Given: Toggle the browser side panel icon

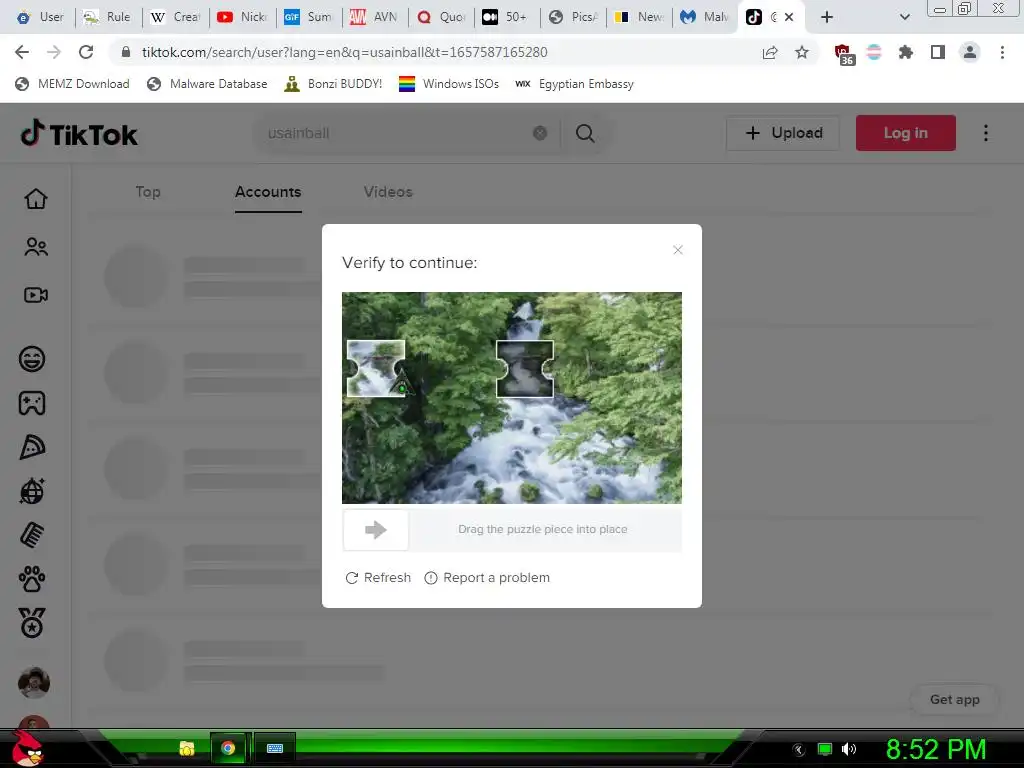Looking at the screenshot, I should pos(937,52).
